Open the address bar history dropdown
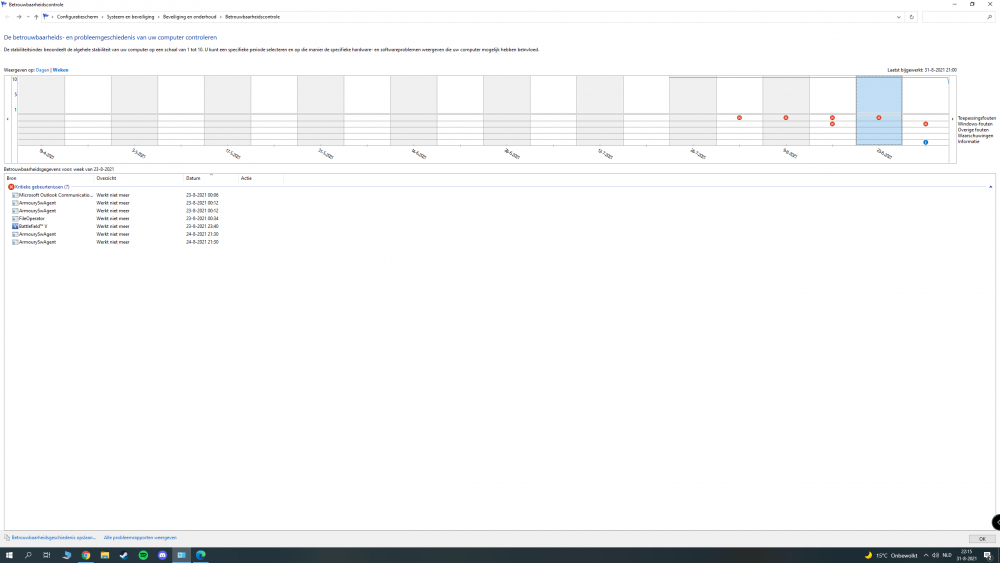This screenshot has height=563, width=1000. click(899, 17)
